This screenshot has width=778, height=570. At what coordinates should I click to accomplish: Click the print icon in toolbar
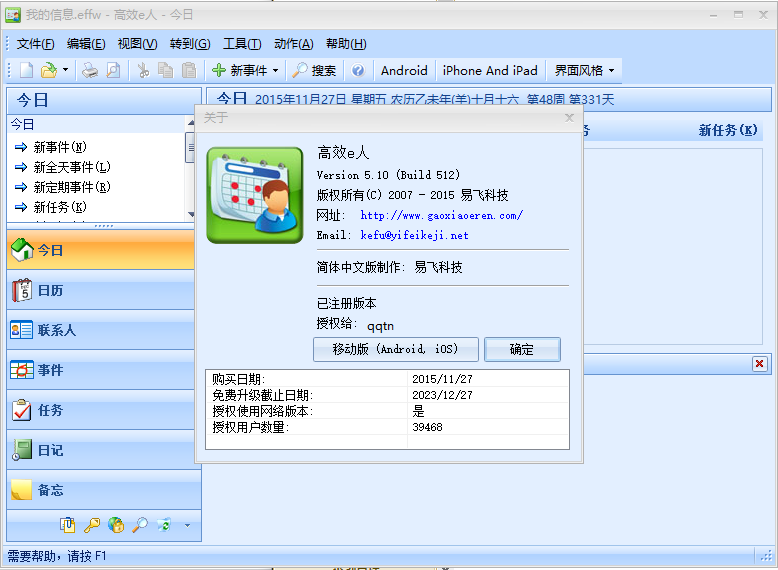click(90, 70)
